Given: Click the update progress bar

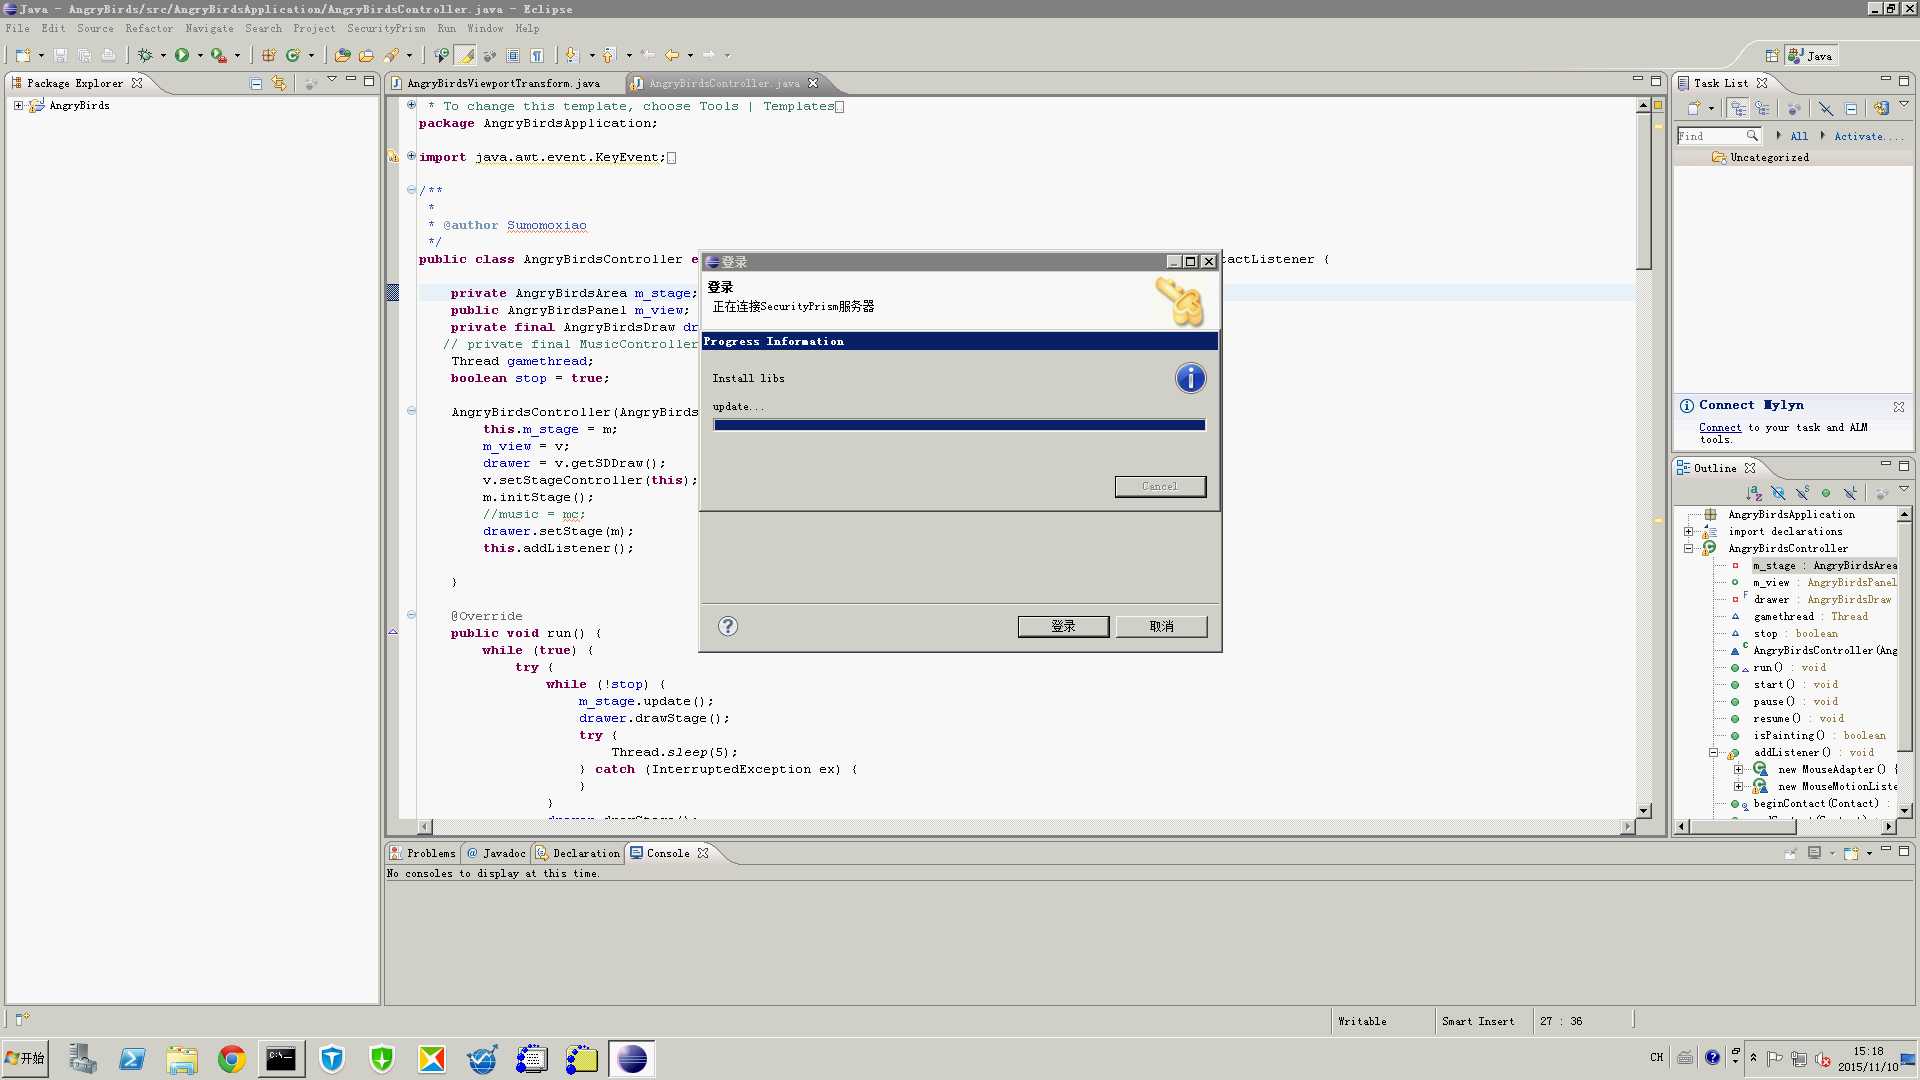Looking at the screenshot, I should pos(959,425).
